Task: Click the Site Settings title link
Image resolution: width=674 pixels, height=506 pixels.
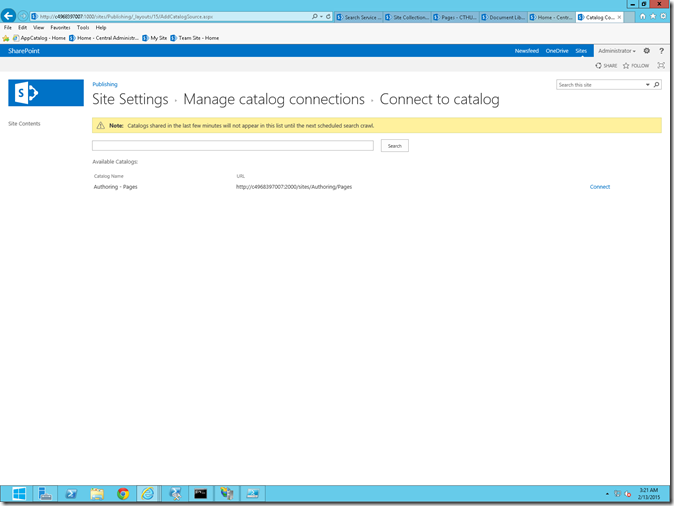Action: click(130, 99)
